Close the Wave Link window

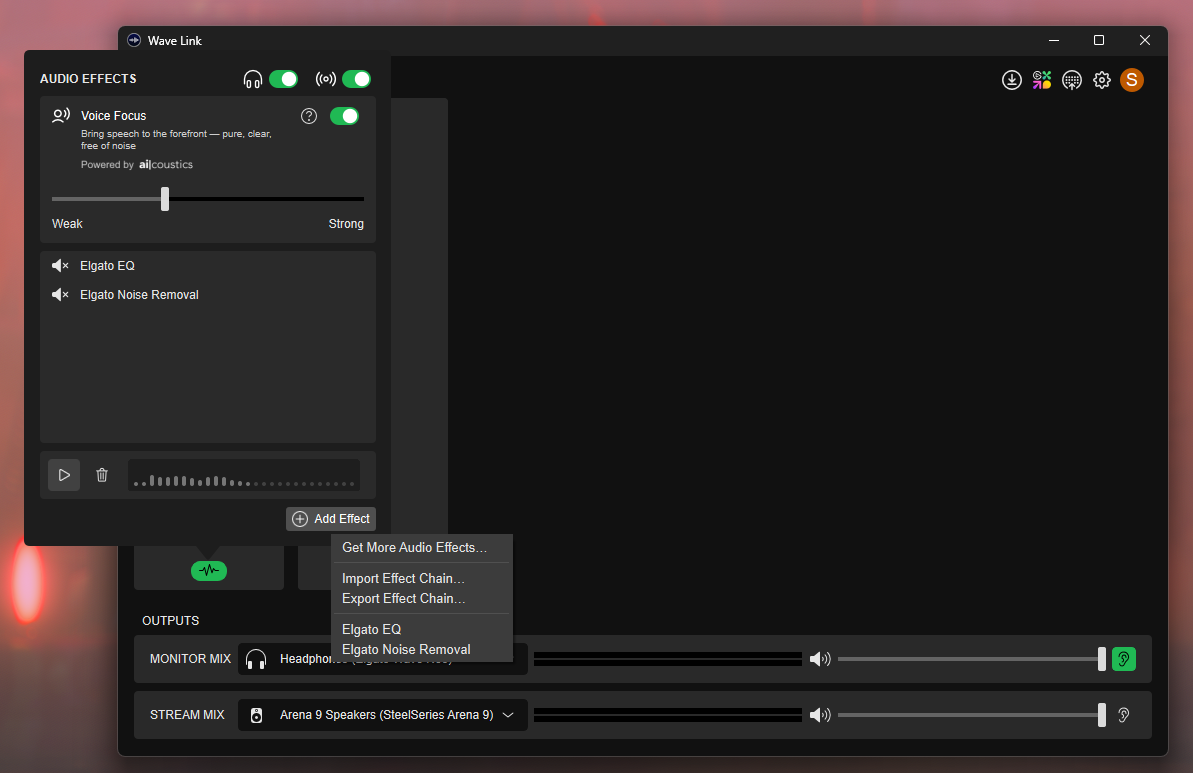1144,40
